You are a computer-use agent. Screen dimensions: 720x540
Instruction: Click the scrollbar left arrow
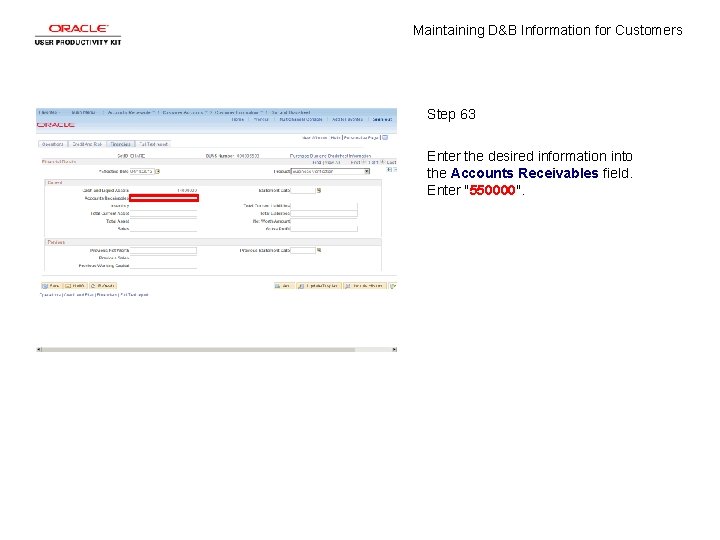coord(39,349)
